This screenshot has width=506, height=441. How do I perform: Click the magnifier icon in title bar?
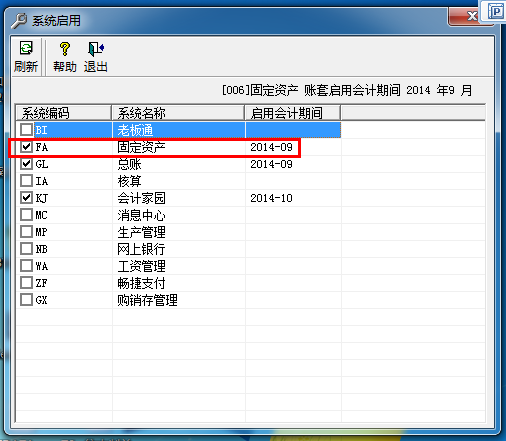click(19, 20)
